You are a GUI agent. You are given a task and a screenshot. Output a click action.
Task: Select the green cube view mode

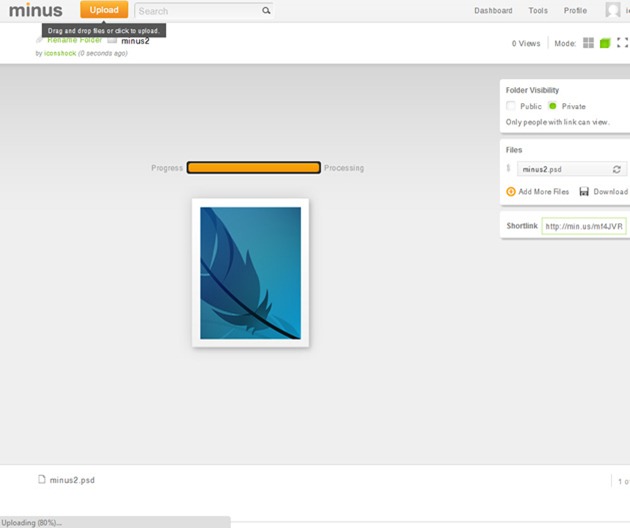[605, 43]
